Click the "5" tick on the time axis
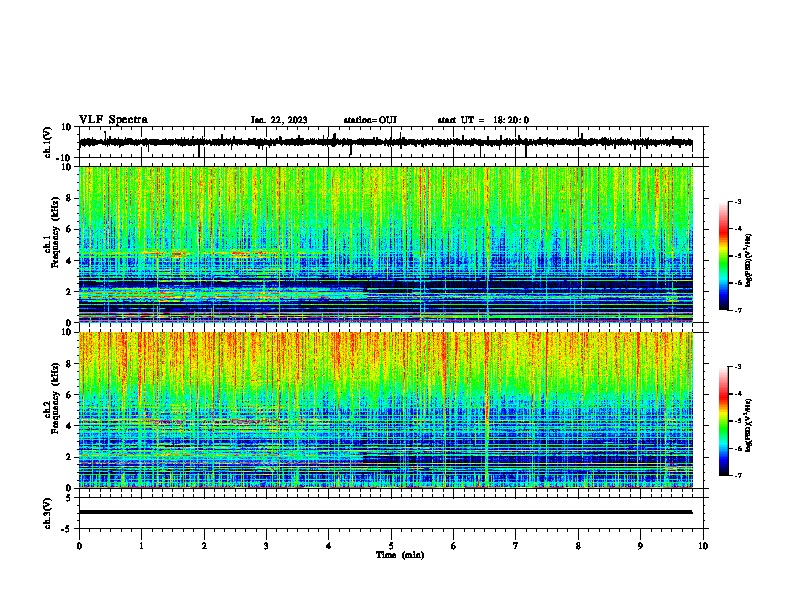Screen dimensions: 792x612 tap(391, 546)
